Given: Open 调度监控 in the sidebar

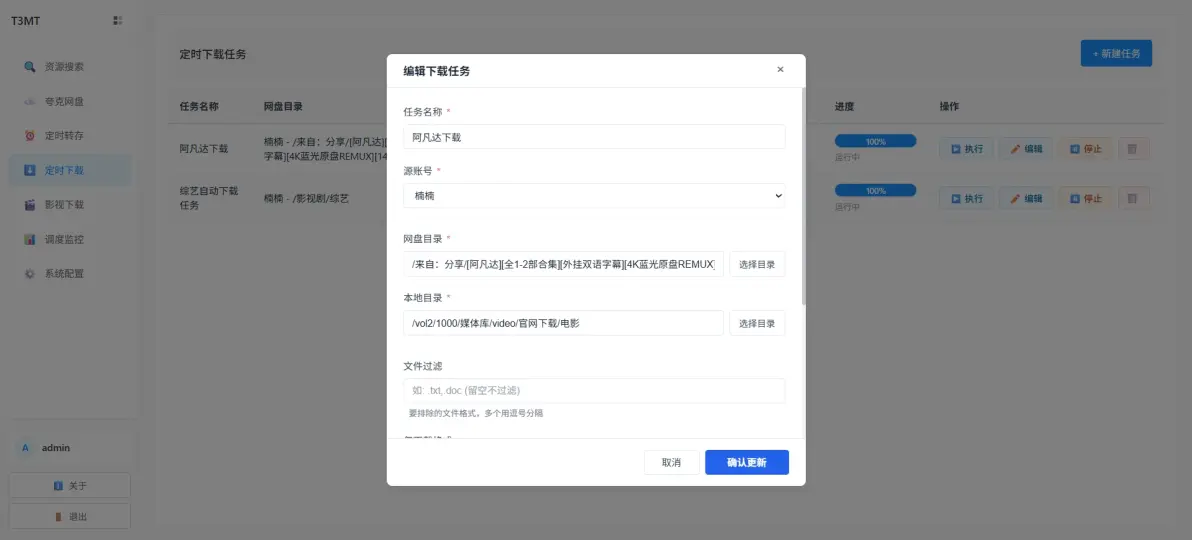Looking at the screenshot, I should click(70, 239).
